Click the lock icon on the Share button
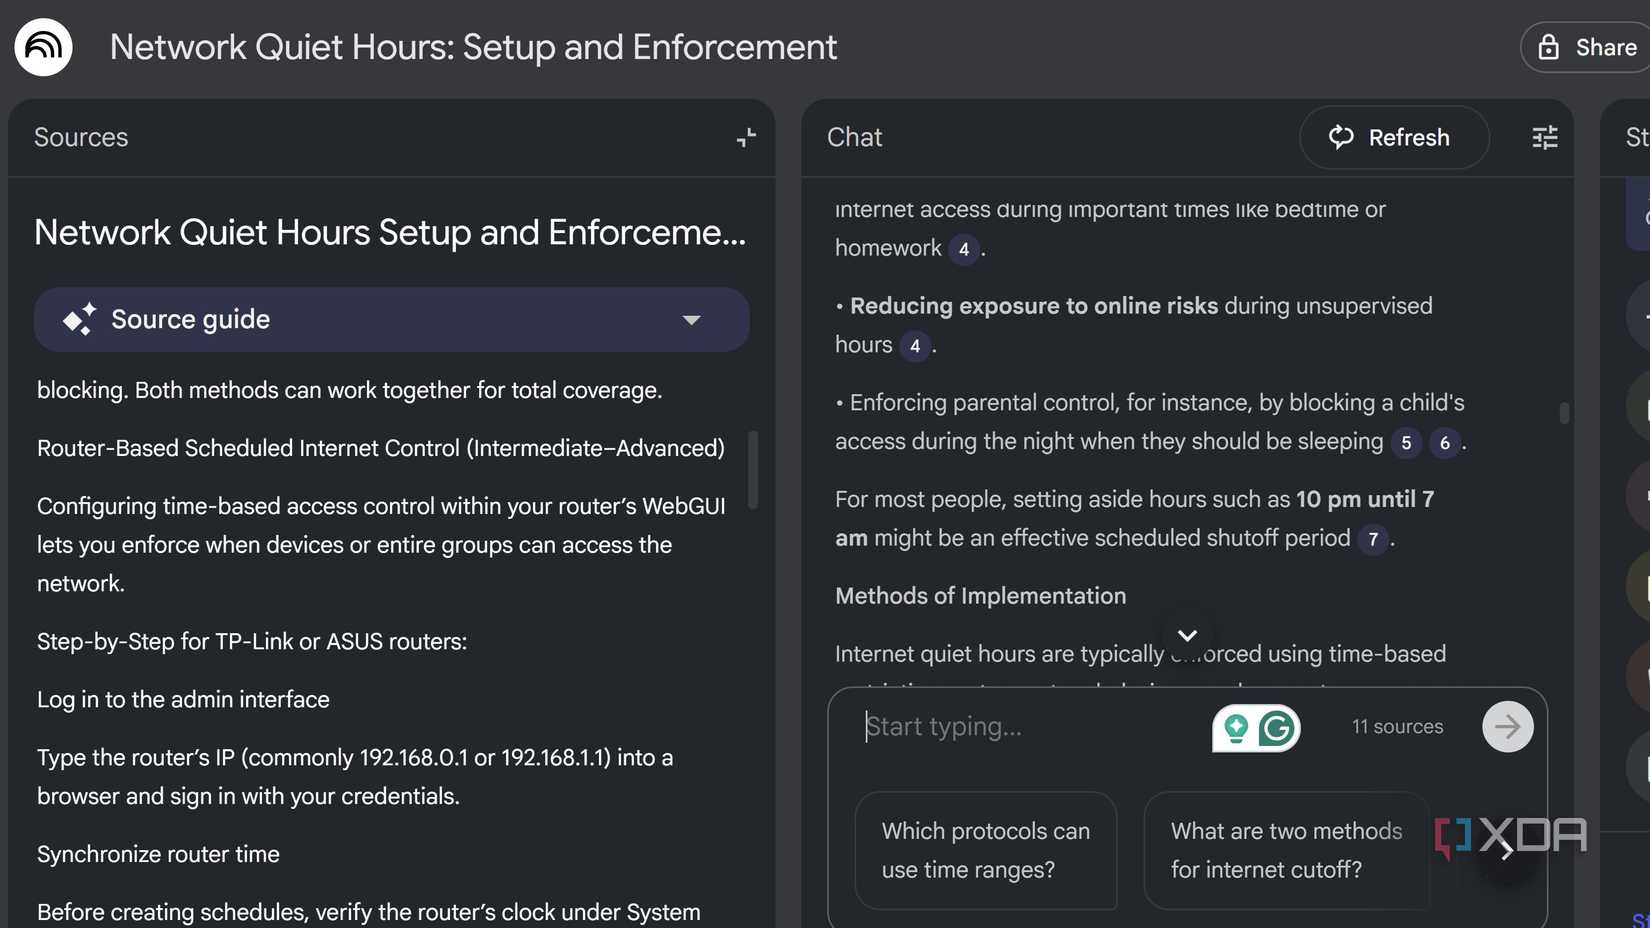Image resolution: width=1650 pixels, height=928 pixels. point(1548,46)
